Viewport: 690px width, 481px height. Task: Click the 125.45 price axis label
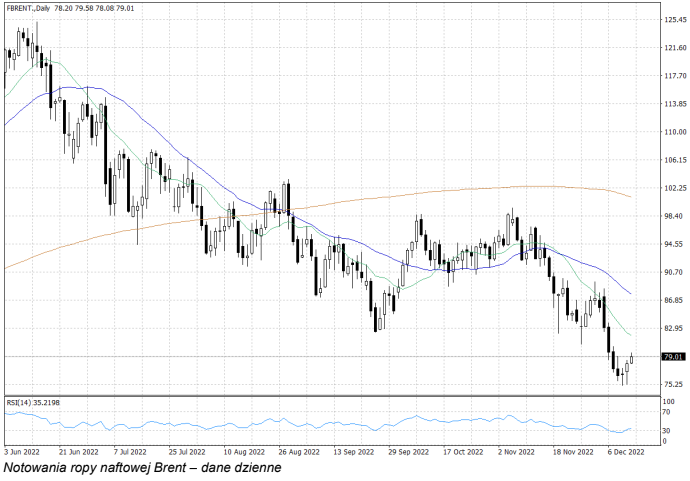[x=674, y=20]
